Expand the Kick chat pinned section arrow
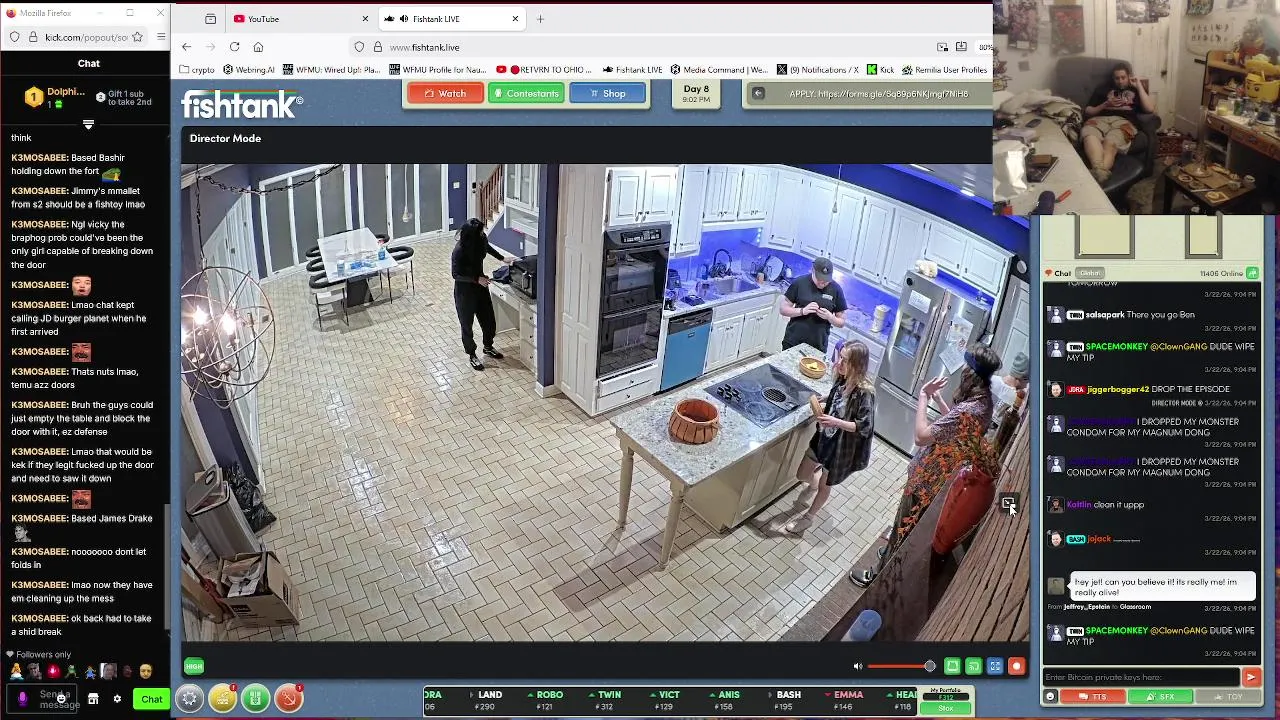The image size is (1280, 720). point(88,124)
